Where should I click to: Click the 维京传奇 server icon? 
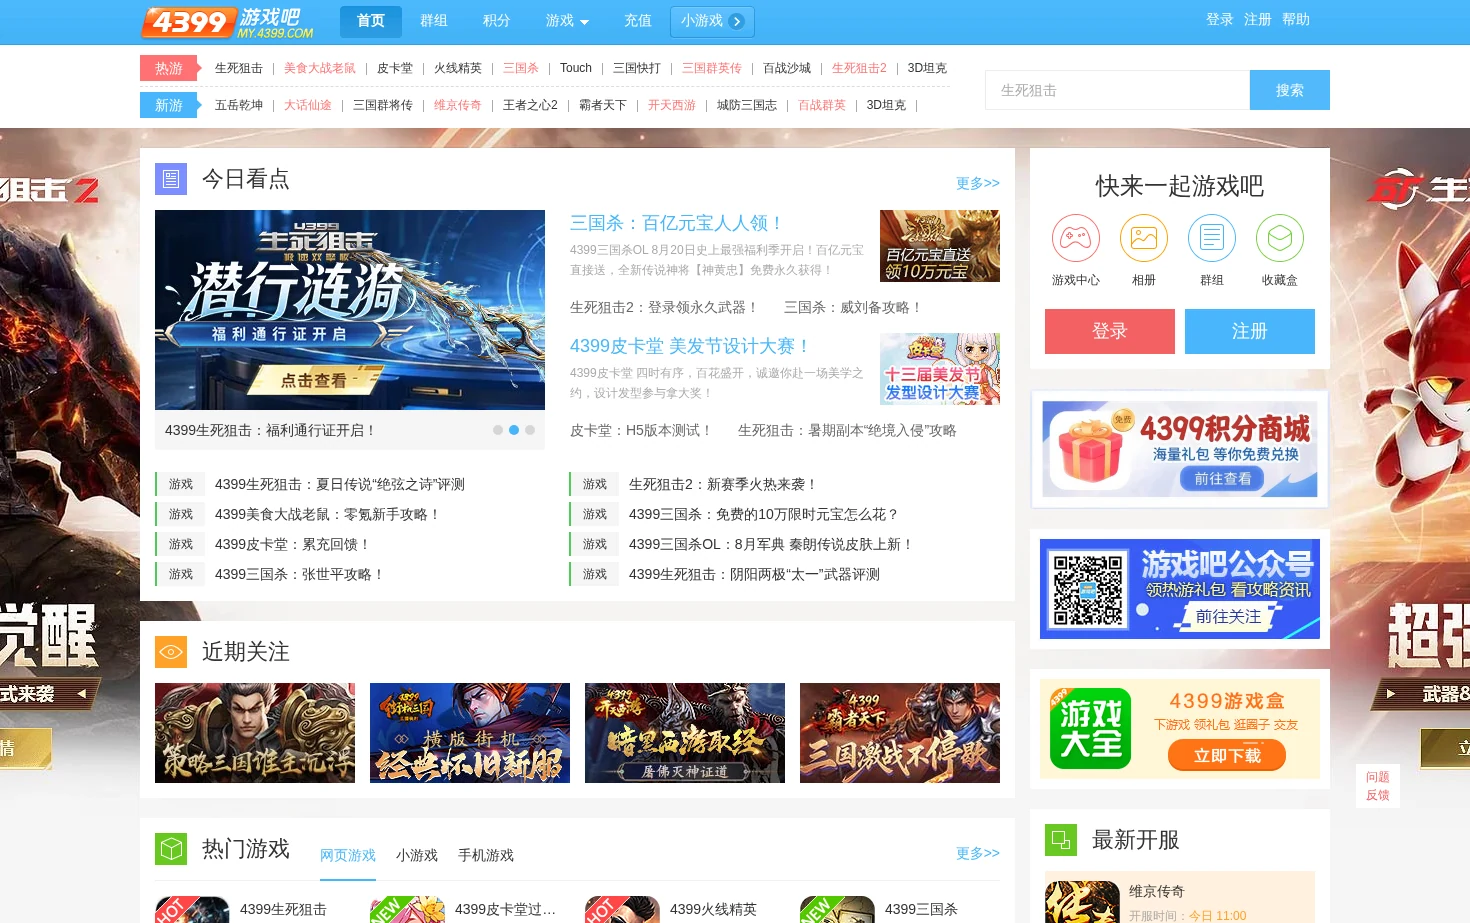[x=1082, y=902]
